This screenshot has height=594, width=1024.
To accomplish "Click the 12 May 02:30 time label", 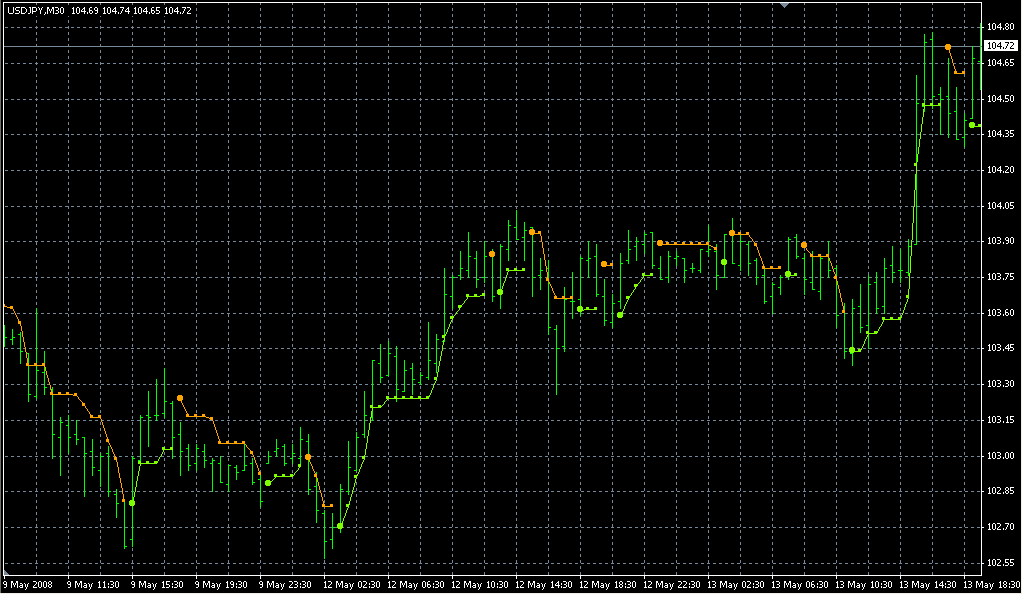I will [348, 583].
